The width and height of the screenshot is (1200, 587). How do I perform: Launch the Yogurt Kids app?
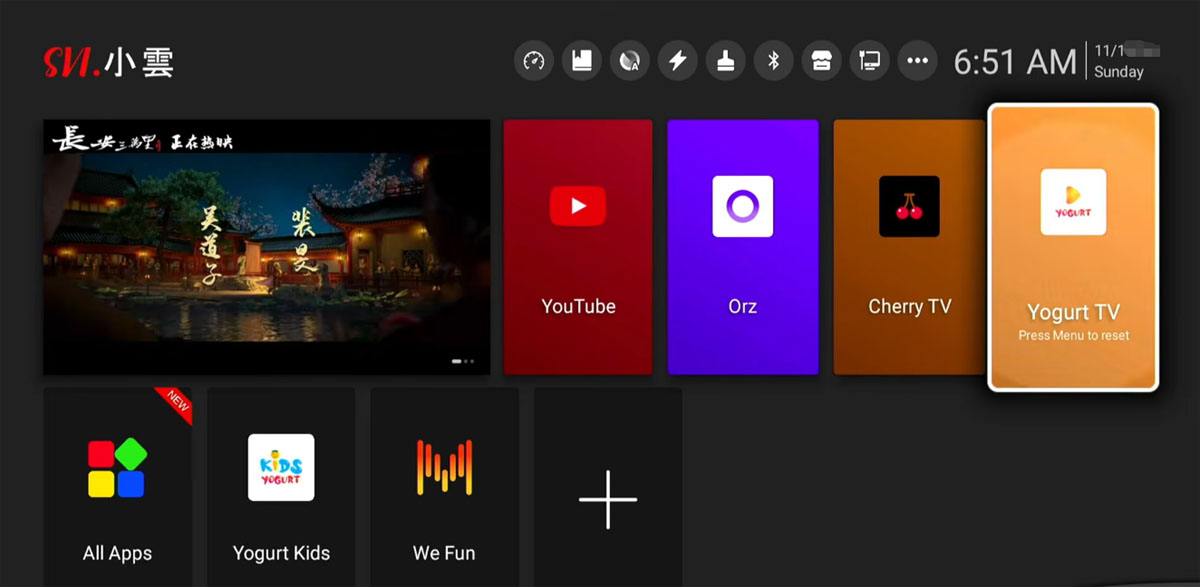tap(281, 487)
